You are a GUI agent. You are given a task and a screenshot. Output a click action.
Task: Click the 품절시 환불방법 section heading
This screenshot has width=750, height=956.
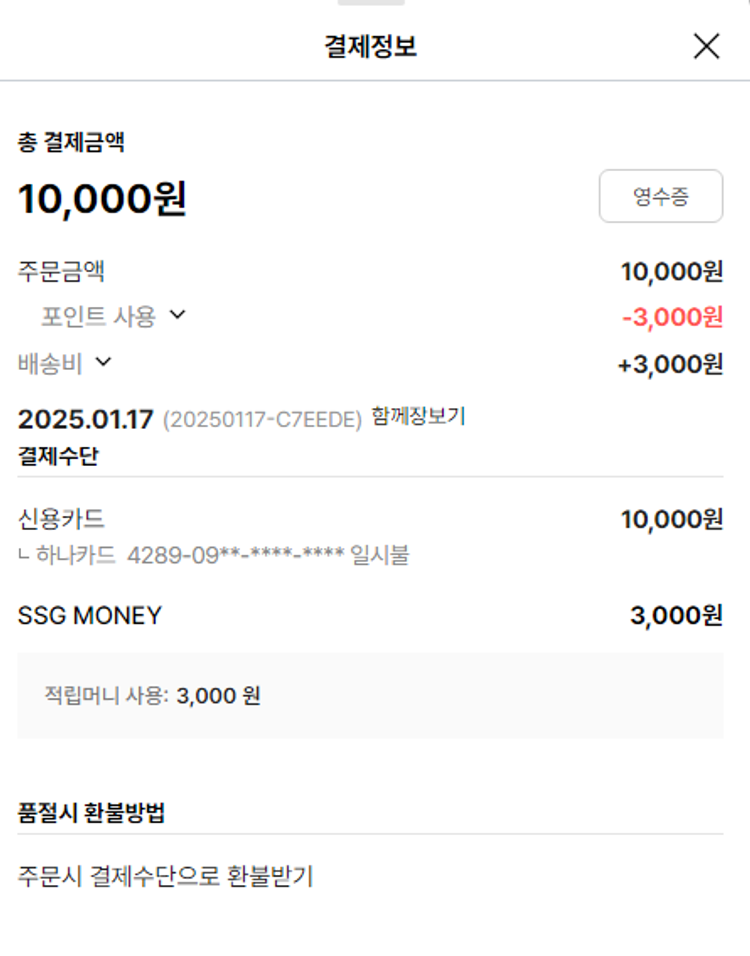coord(91,812)
